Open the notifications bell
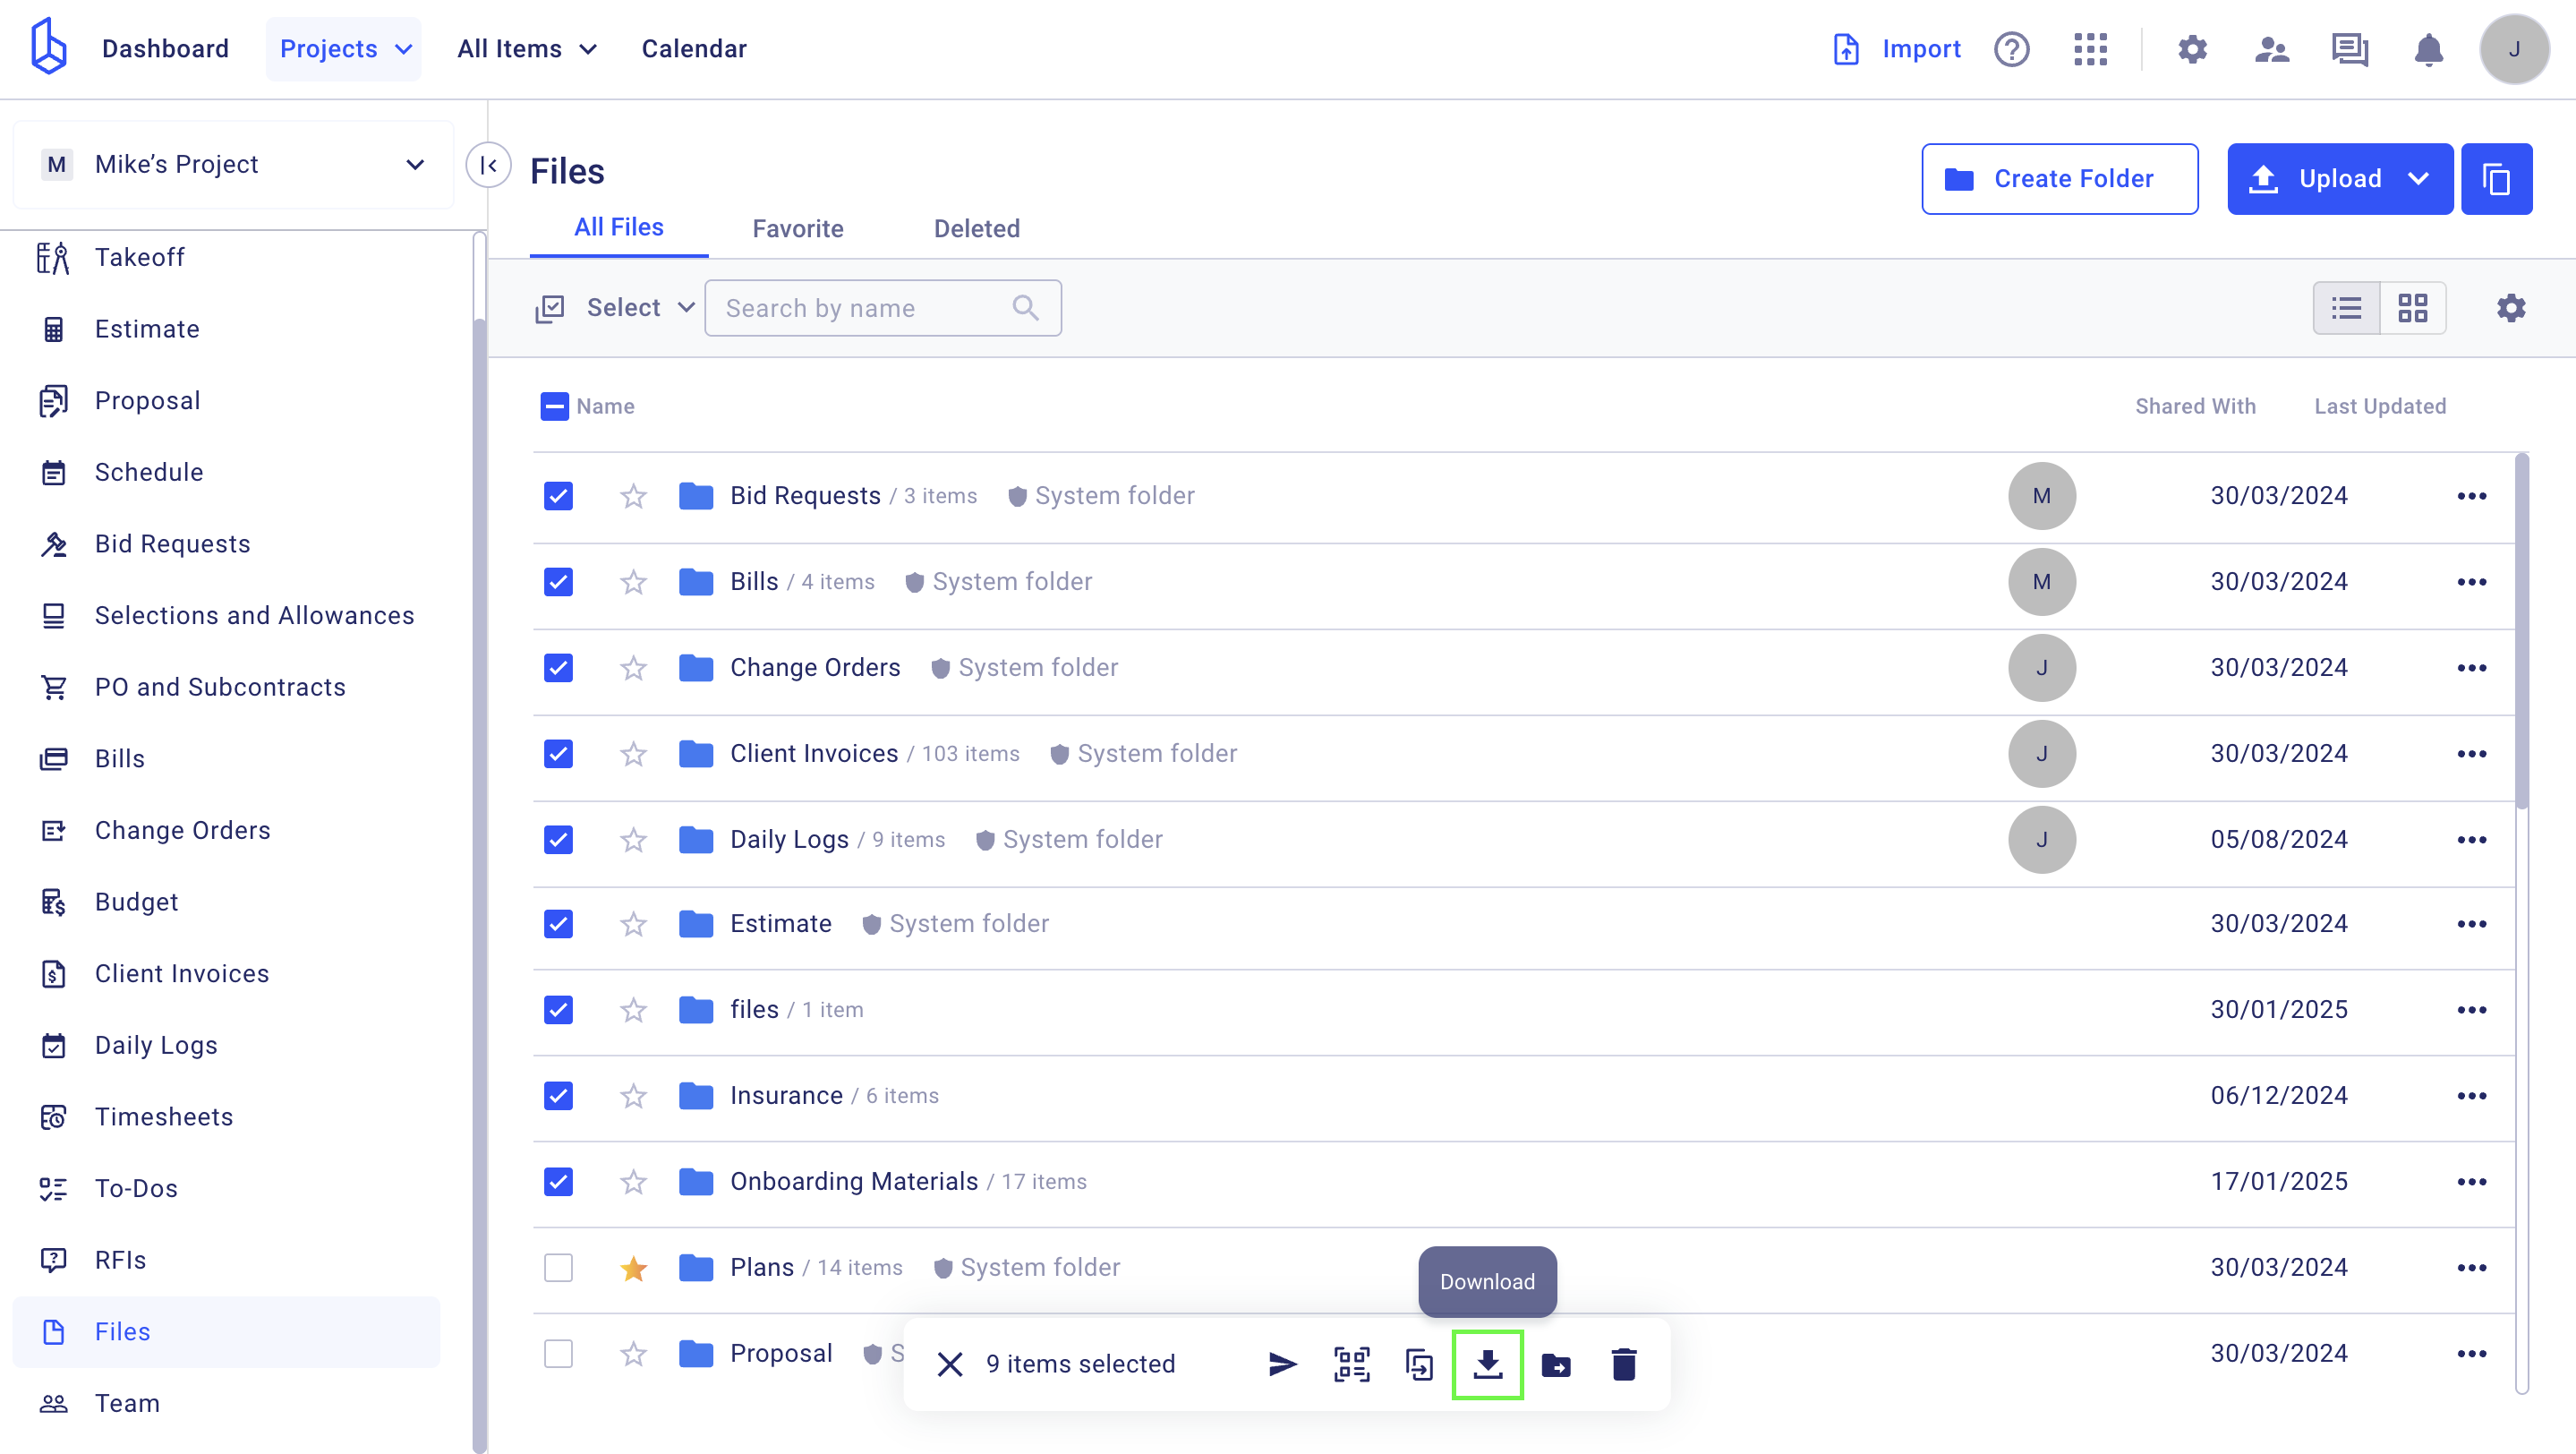 2428,49
